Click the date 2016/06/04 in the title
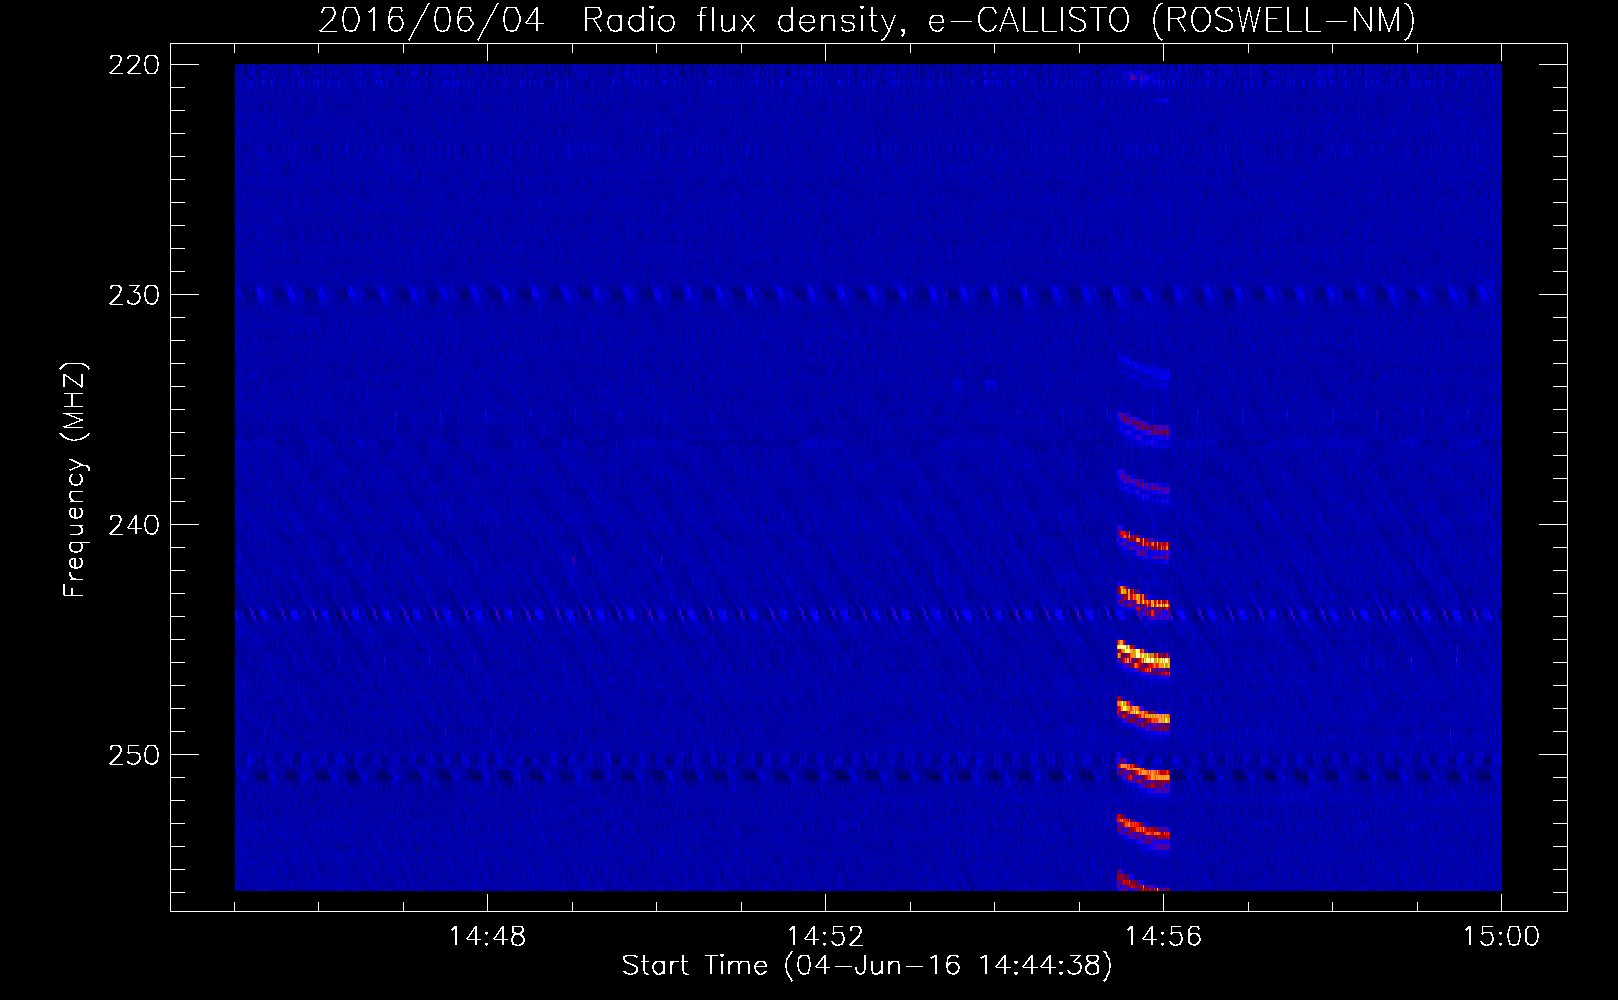 click(432, 20)
